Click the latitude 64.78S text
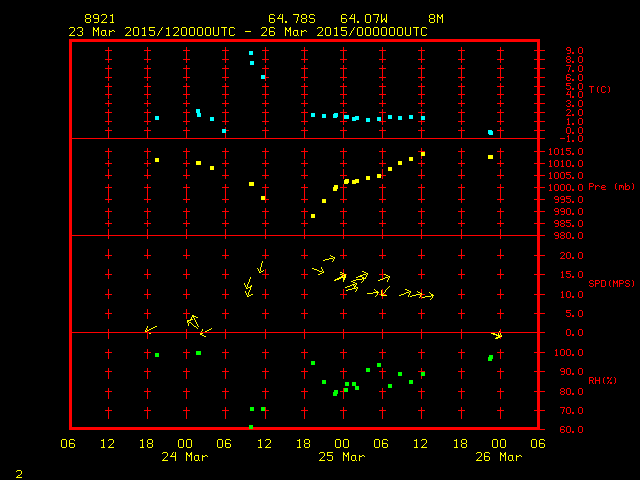 289,19
